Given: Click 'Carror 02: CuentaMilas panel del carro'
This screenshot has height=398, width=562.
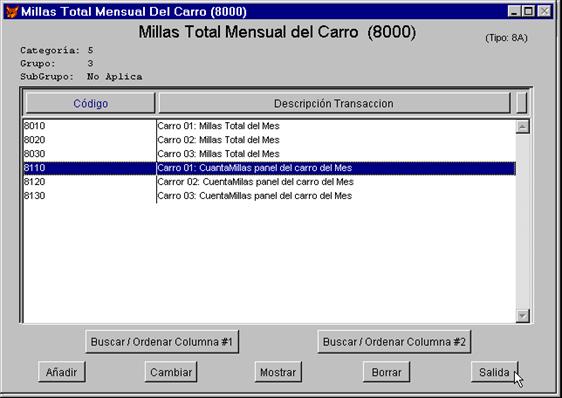Looking at the screenshot, I should point(256,182).
